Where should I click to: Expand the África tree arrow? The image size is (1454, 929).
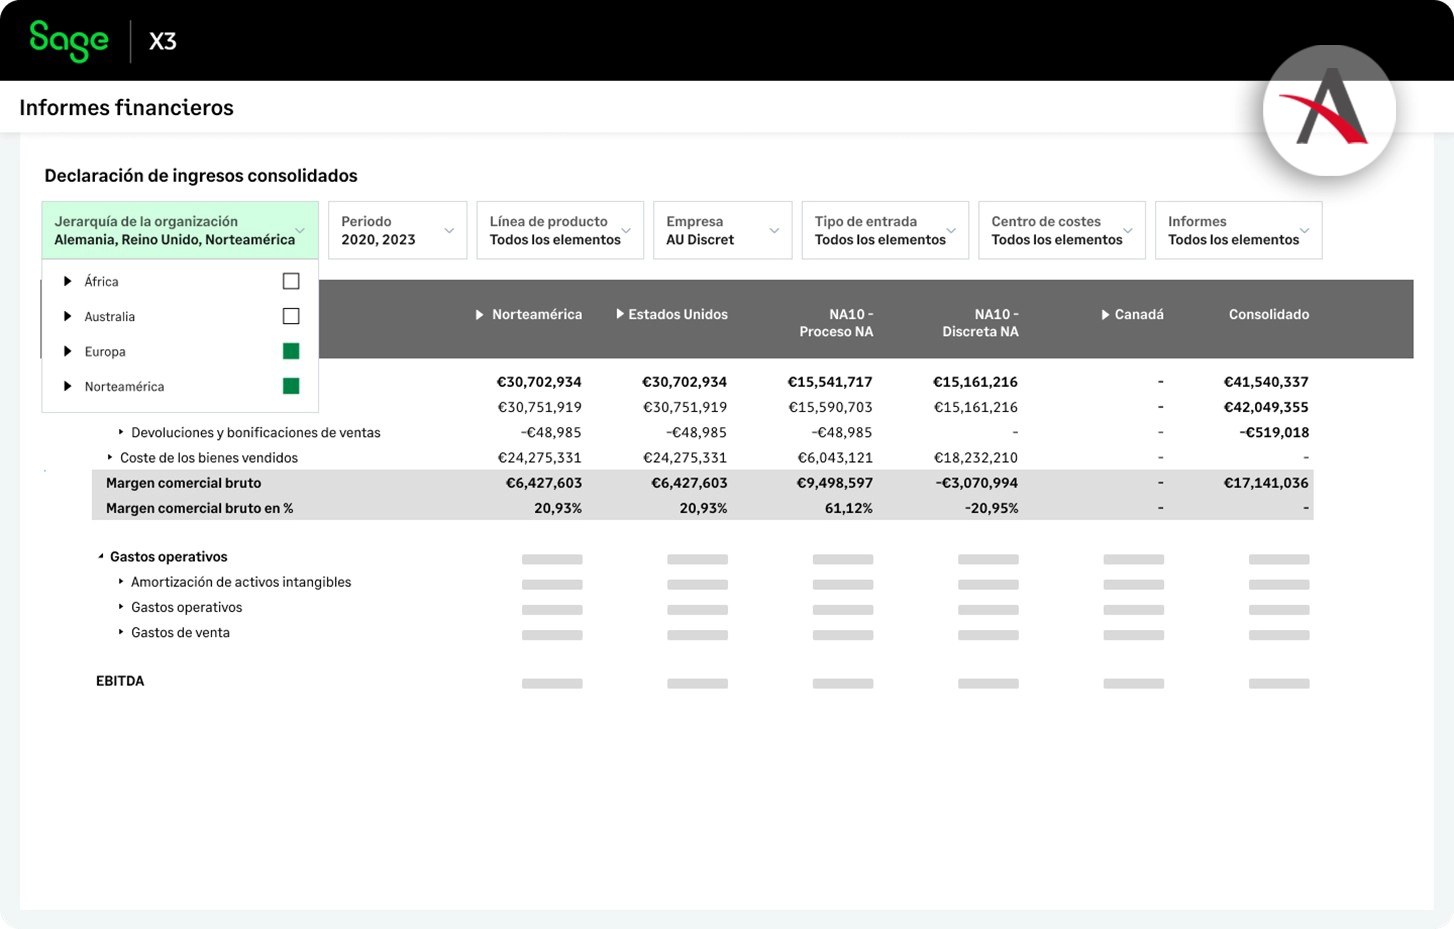pos(67,282)
